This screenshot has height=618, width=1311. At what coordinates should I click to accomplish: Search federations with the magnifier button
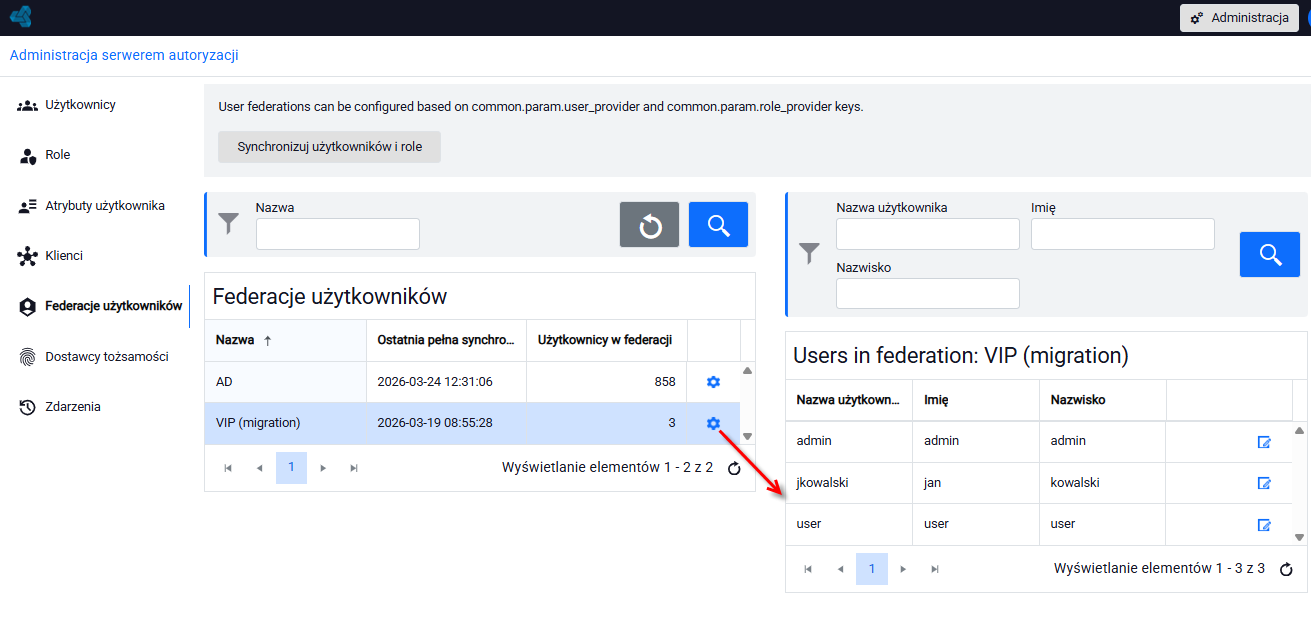(x=718, y=224)
